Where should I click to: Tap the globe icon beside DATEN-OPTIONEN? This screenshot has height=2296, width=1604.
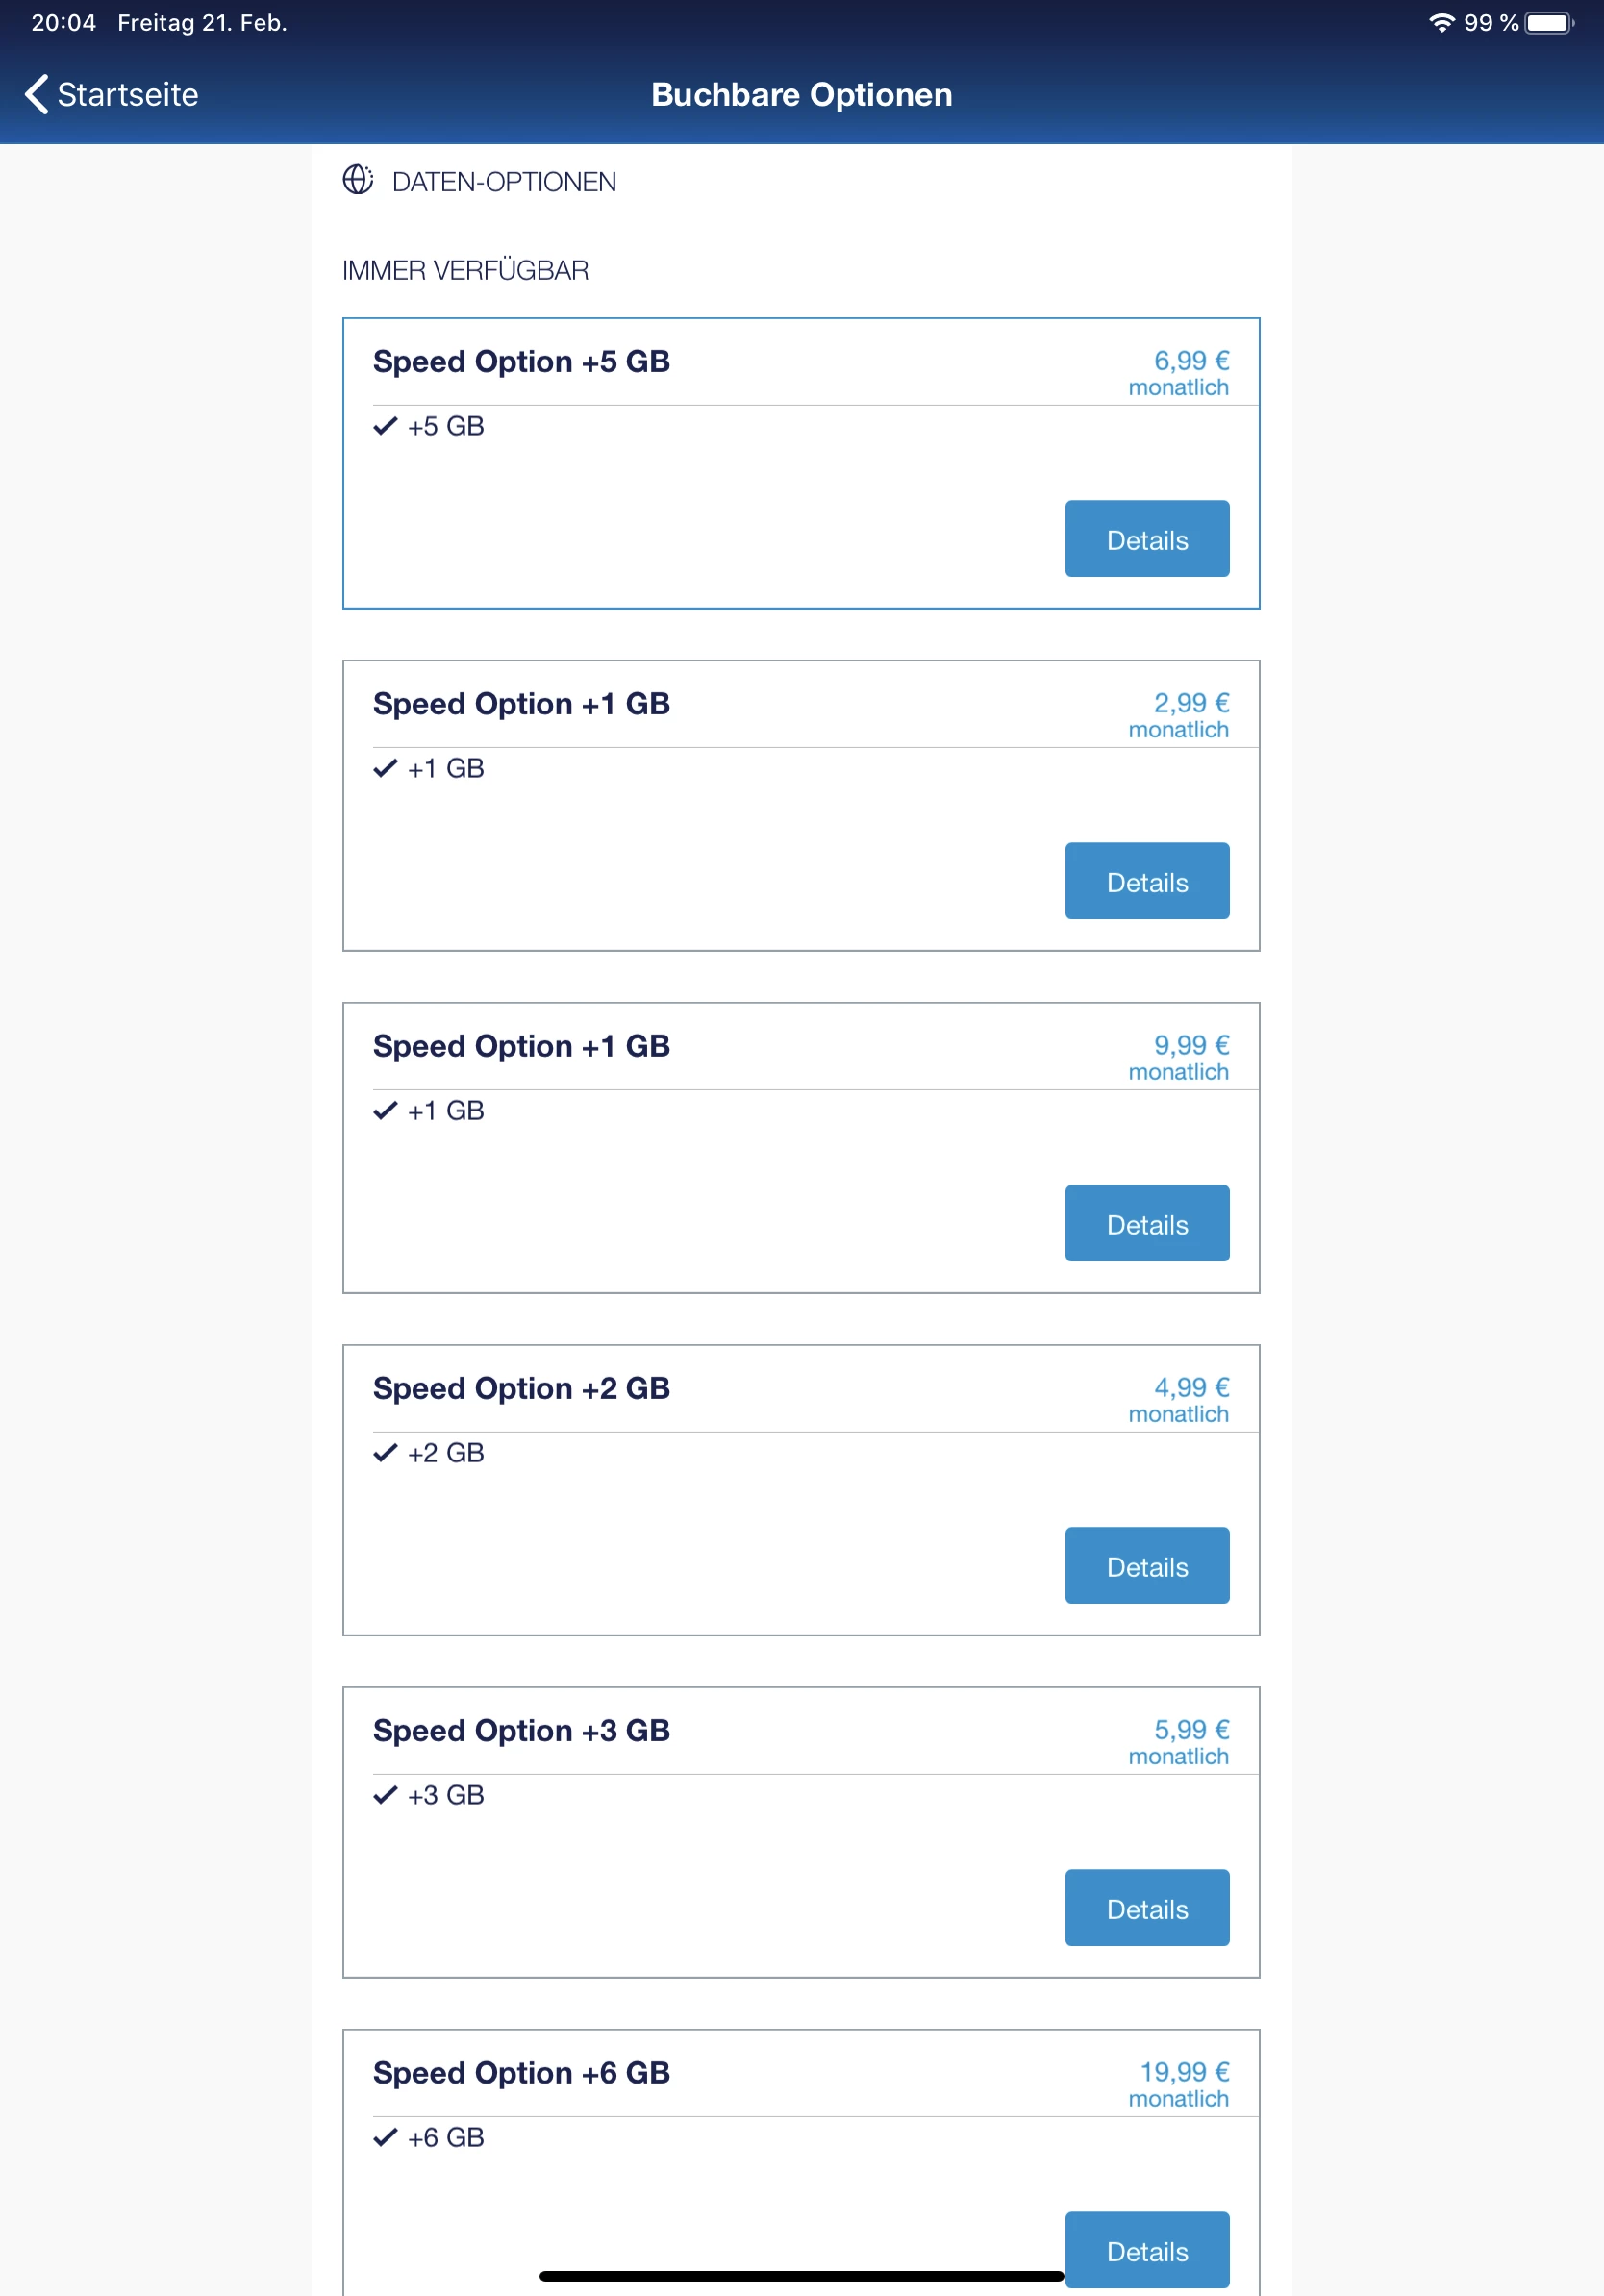tap(357, 180)
